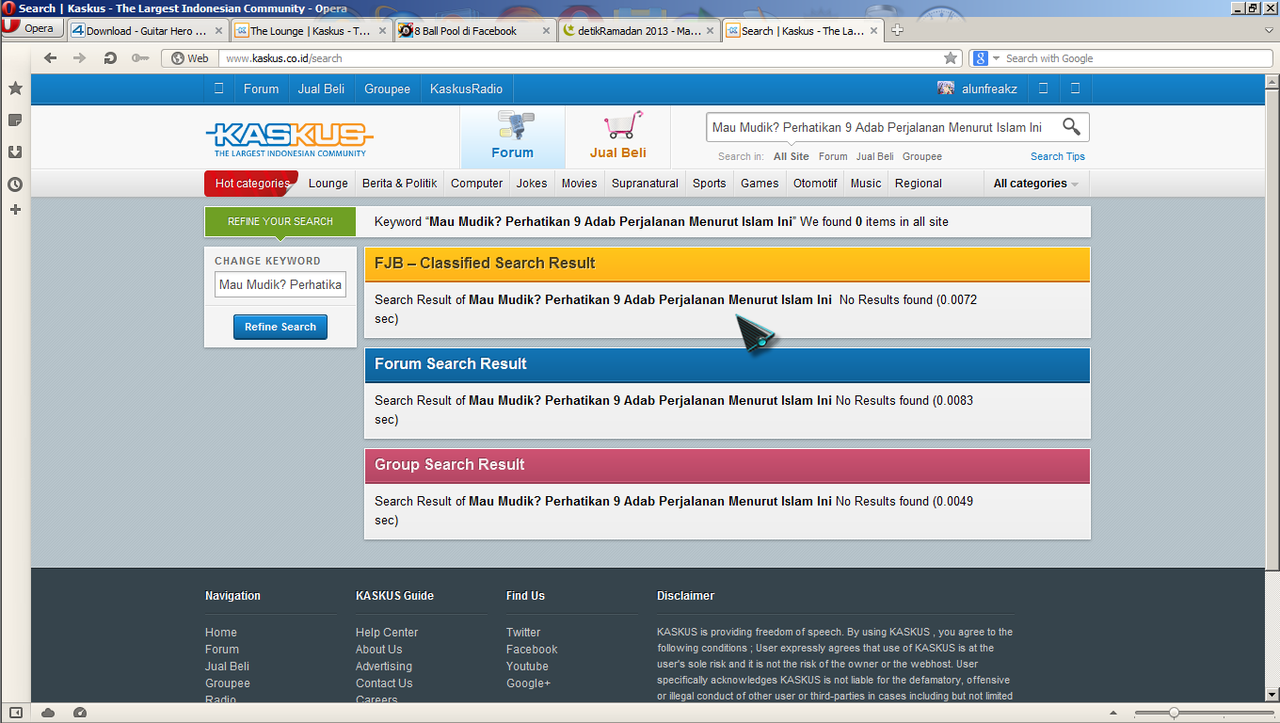The width and height of the screenshot is (1280, 723).
Task: Switch to the detikRamadan 2013 tab
Action: [640, 31]
